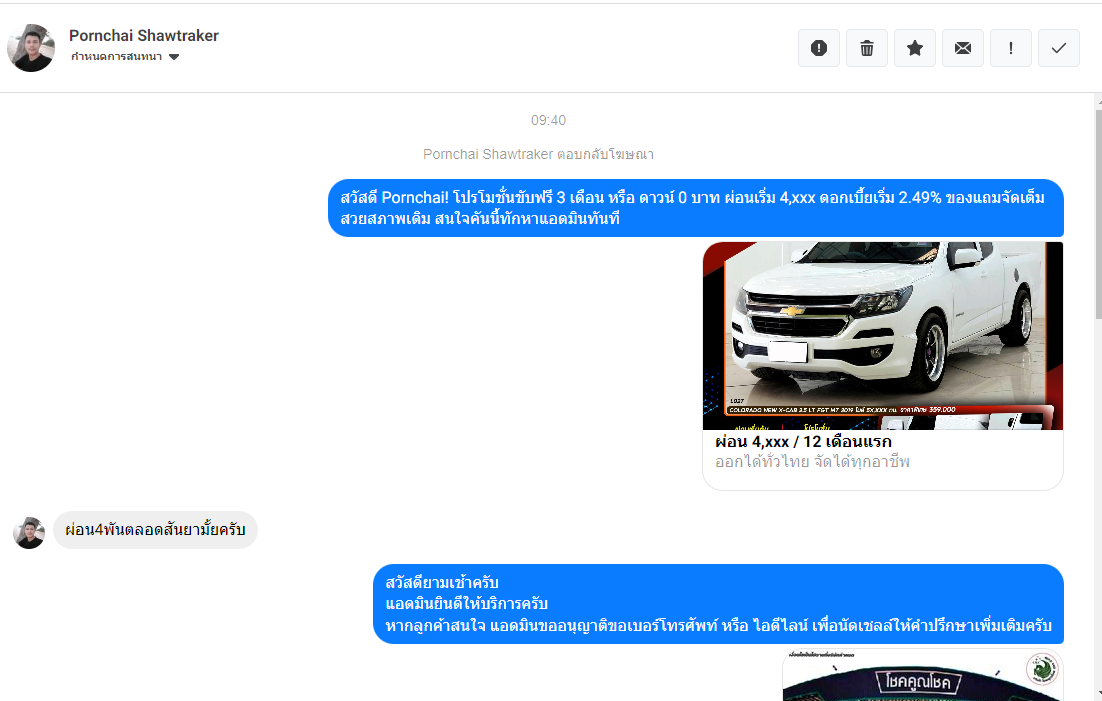1102x701 pixels.
Task: Star this conversation as follow-up
Action: pos(914,48)
